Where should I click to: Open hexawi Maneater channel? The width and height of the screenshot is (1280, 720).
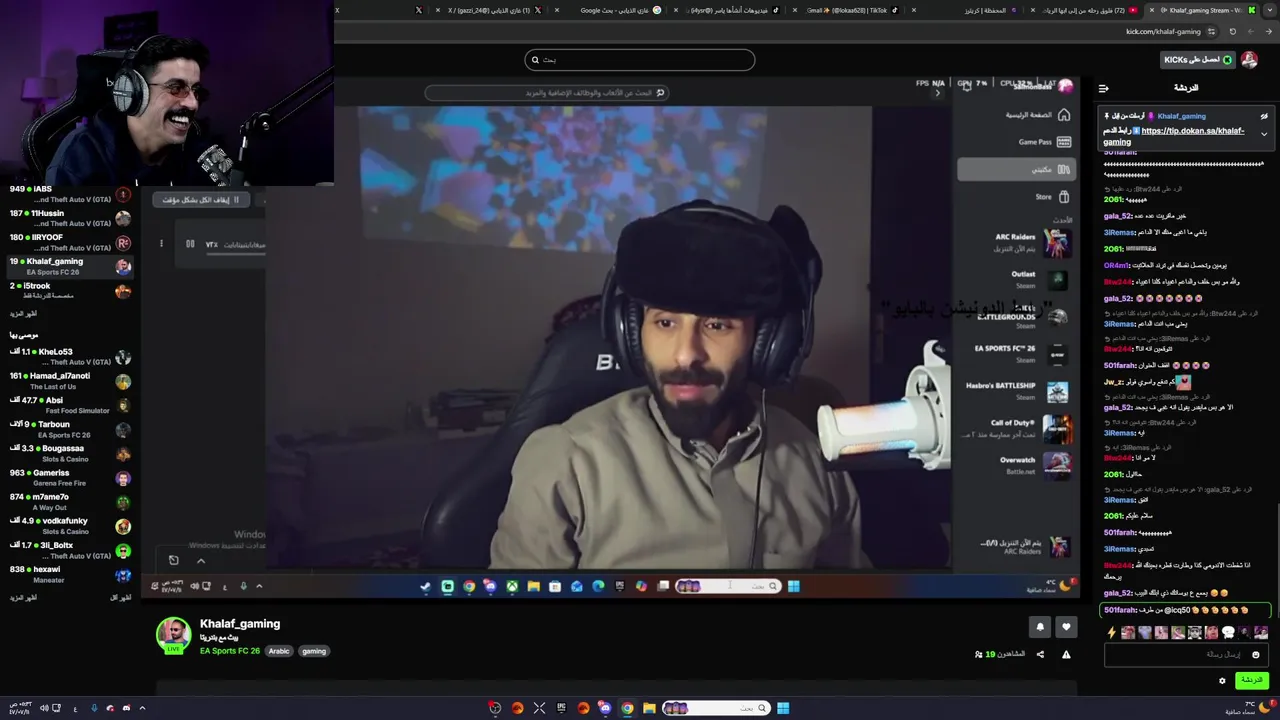click(68, 575)
